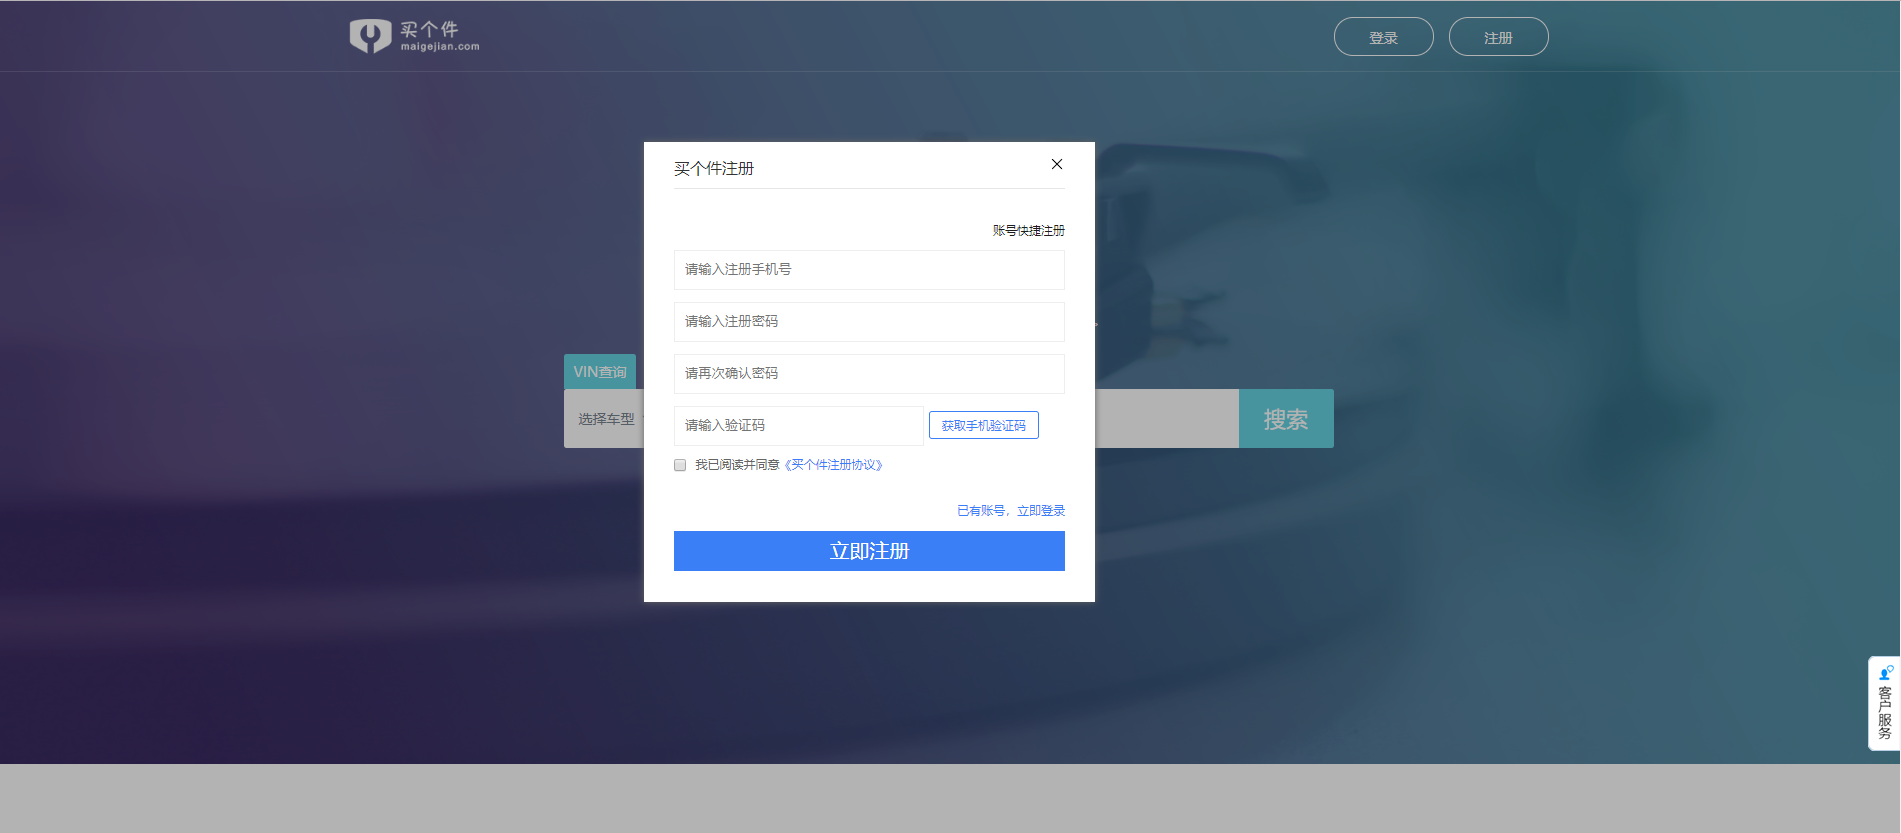Screen dimensions: 1901x833
Task: Open the 《买个件注册协议》 link
Action: tap(833, 465)
